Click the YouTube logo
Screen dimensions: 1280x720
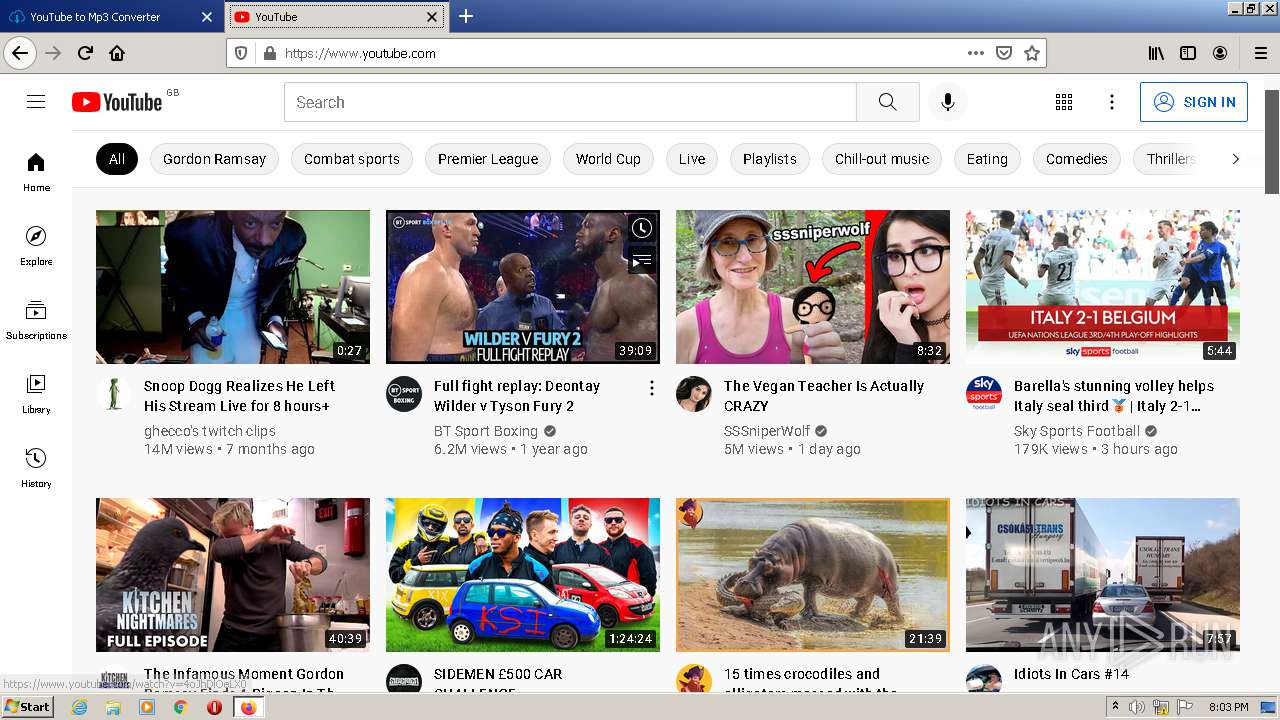click(x=117, y=102)
